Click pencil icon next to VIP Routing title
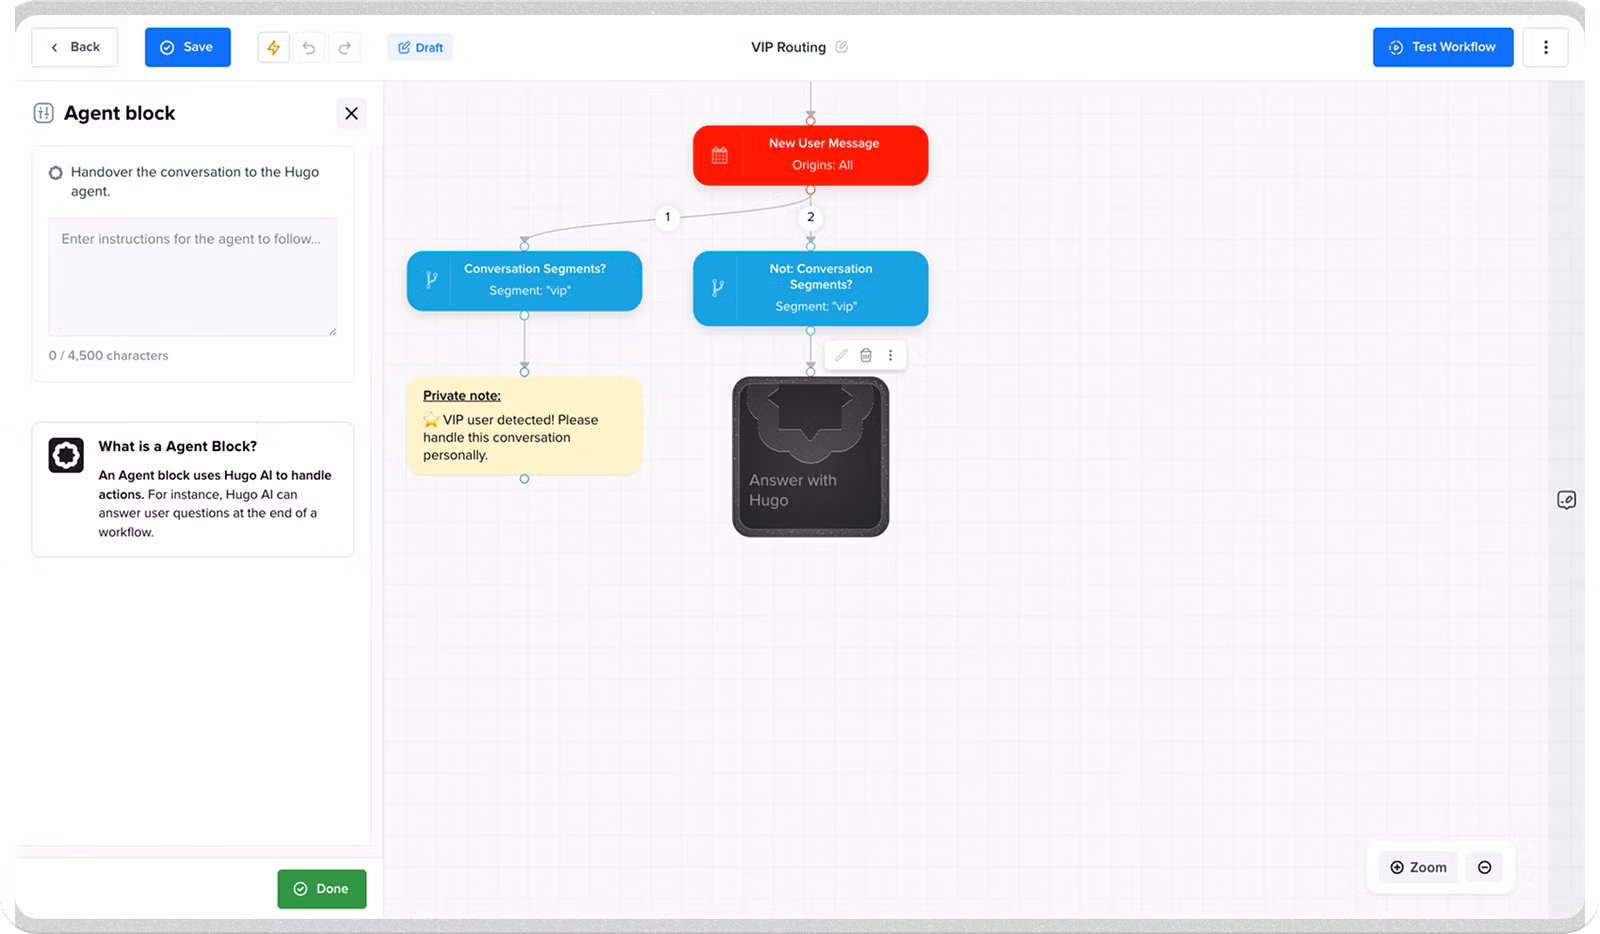 click(x=841, y=47)
